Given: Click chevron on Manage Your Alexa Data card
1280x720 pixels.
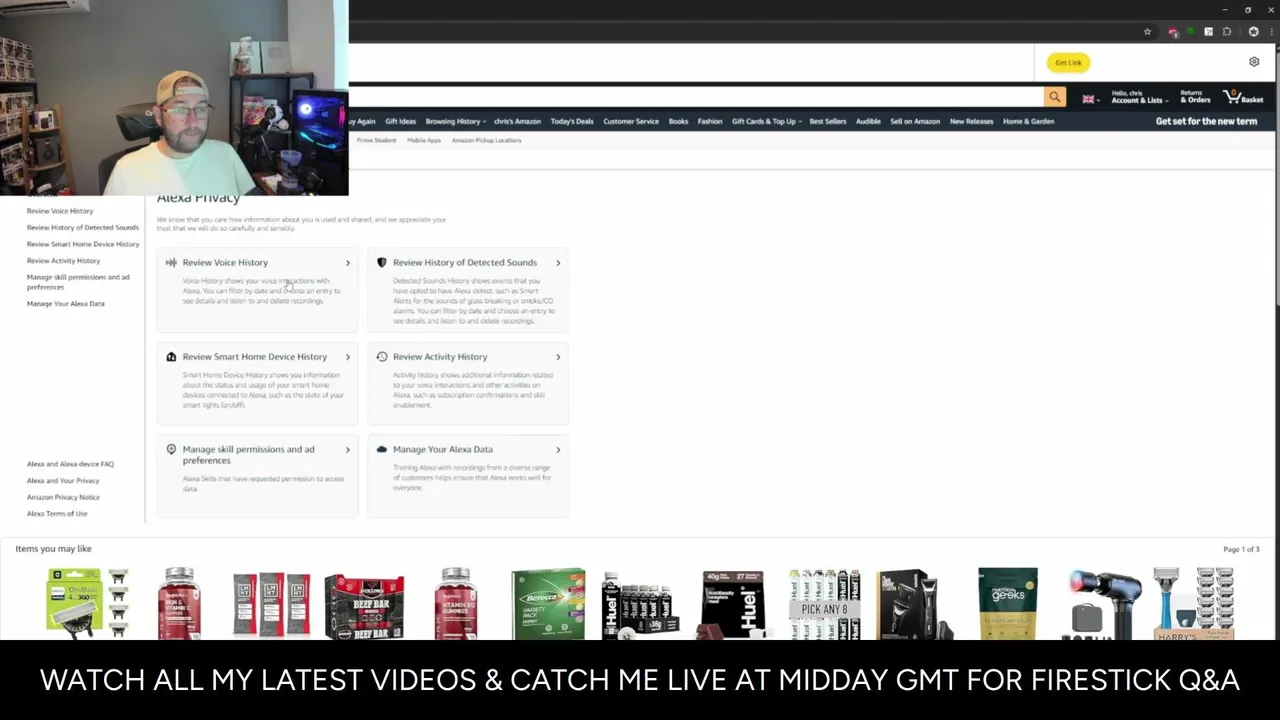Looking at the screenshot, I should tap(558, 450).
